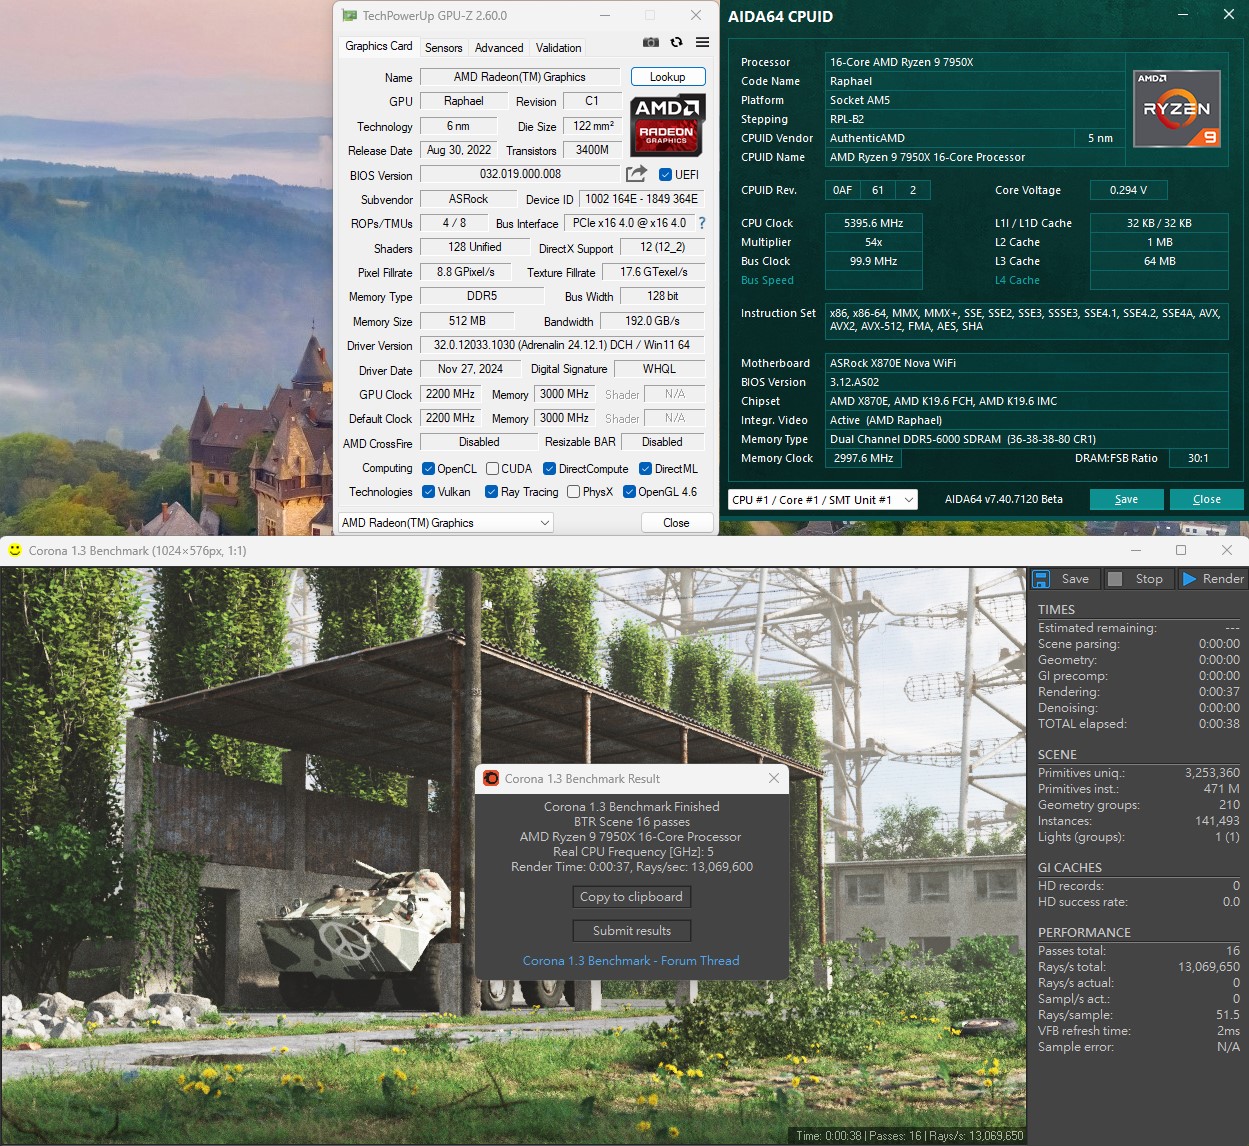Click the Close button in GPU-Z
Viewport: 1249px width, 1146px height.
pos(676,523)
